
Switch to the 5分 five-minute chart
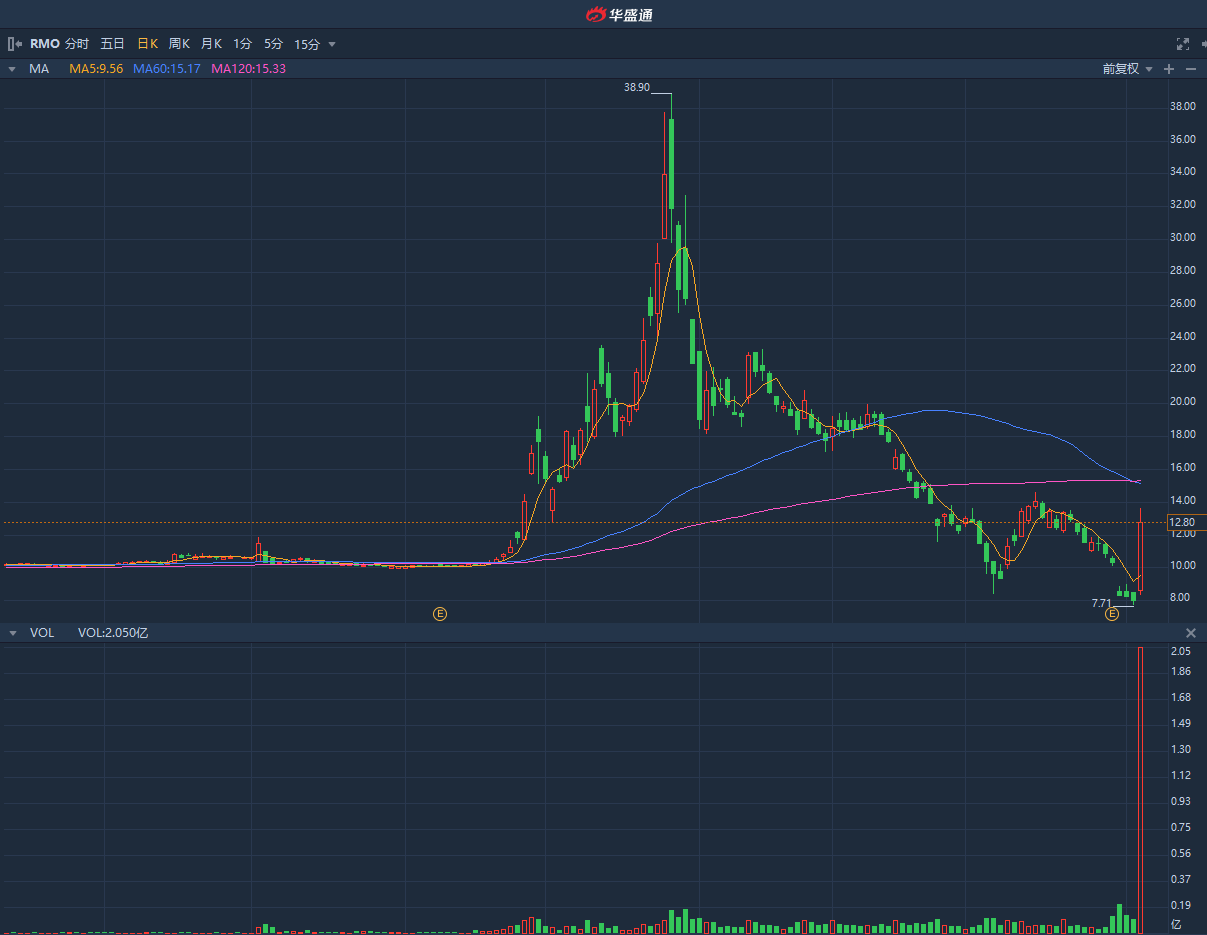point(274,44)
